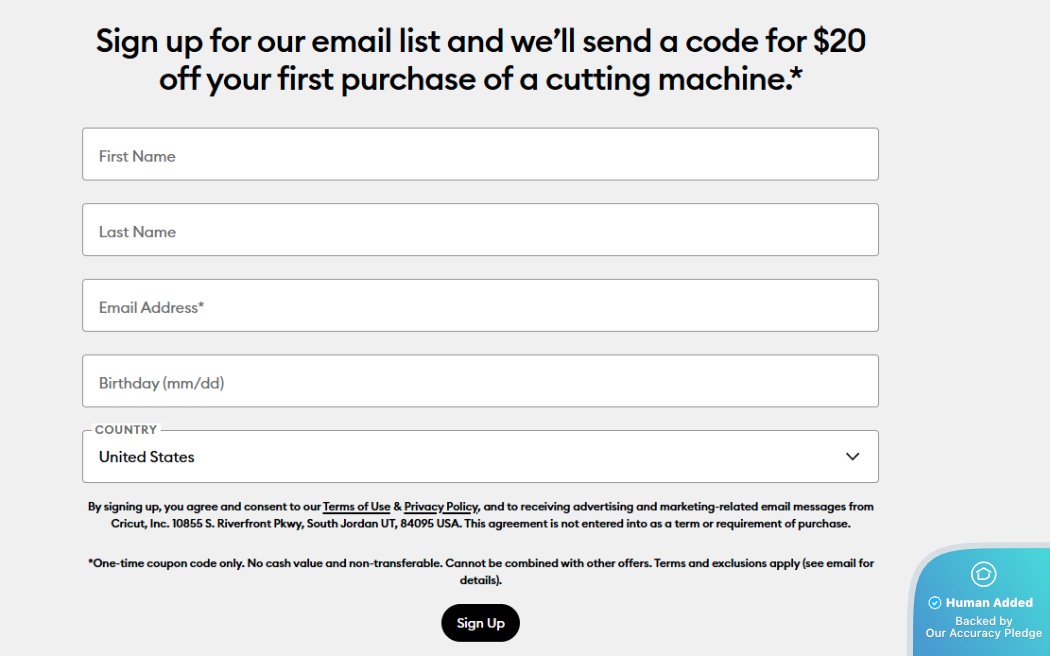Click the COUNTRY field label
This screenshot has height=656, width=1050.
pos(125,429)
